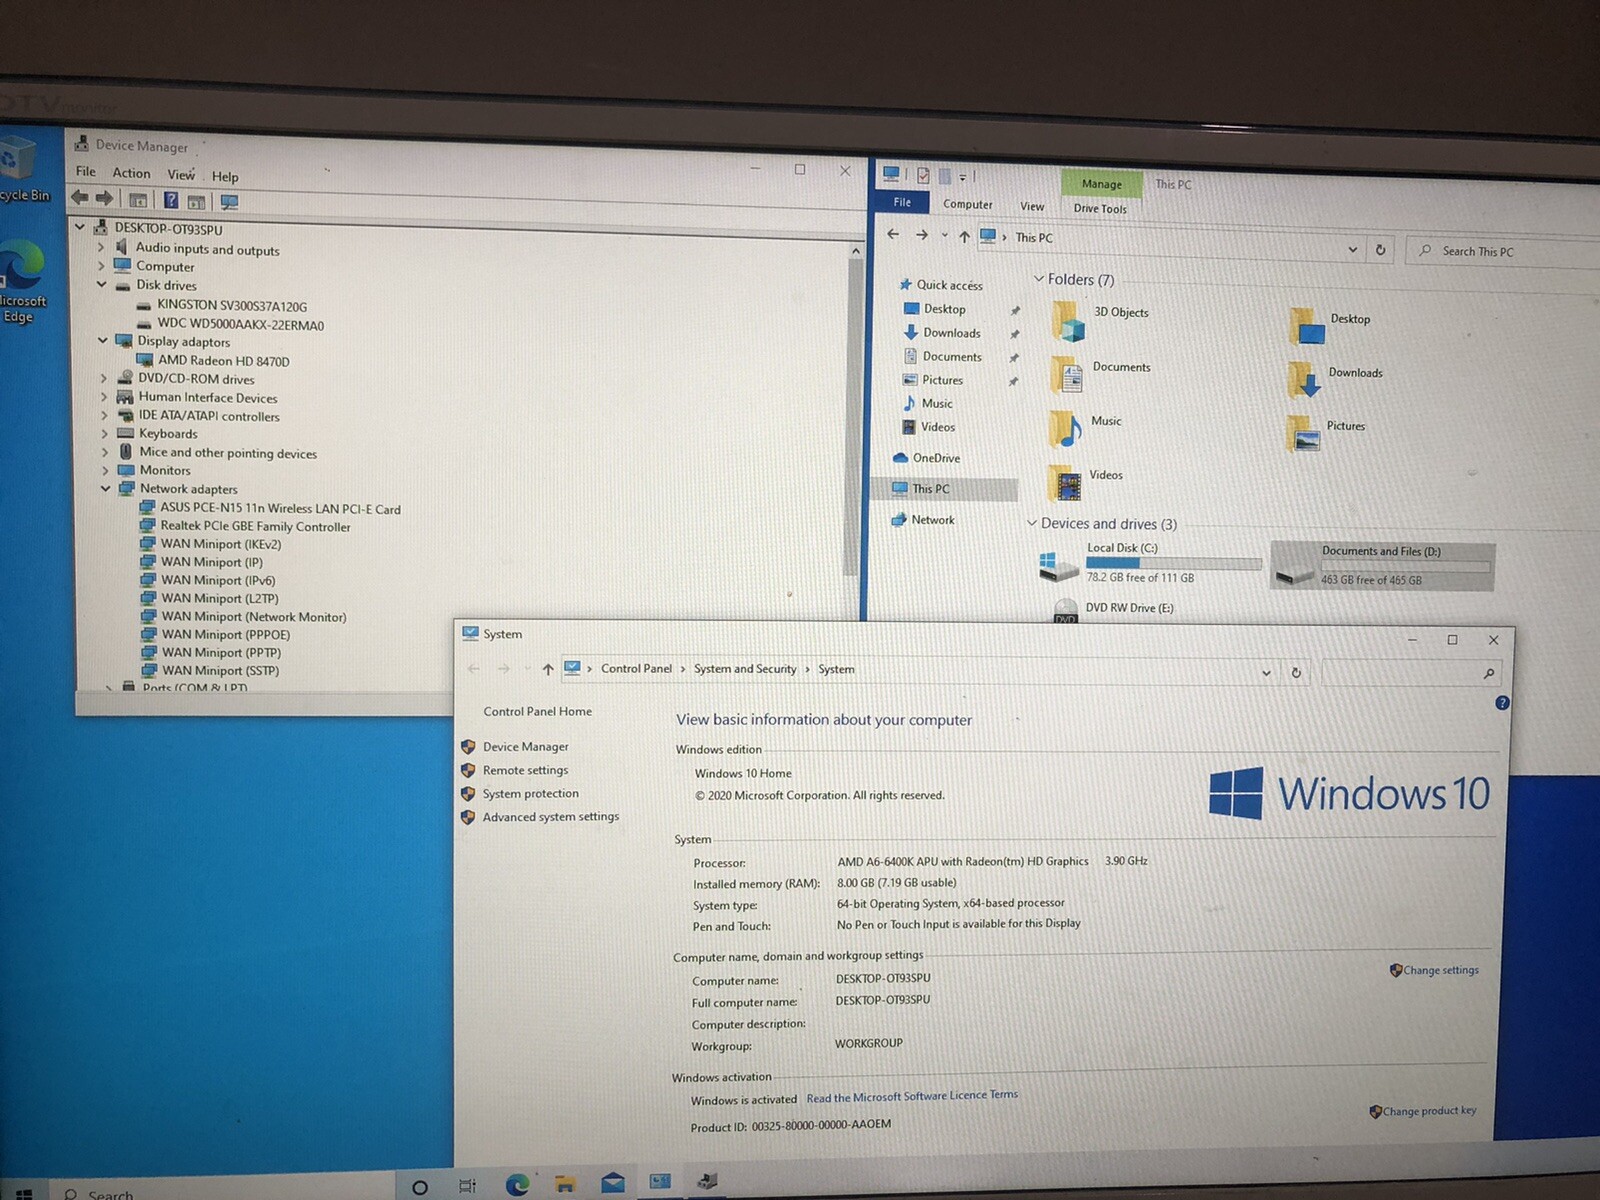The width and height of the screenshot is (1600, 1200).
Task: Select ASUS PCE-N15 wireless LAN card
Action: tap(280, 509)
